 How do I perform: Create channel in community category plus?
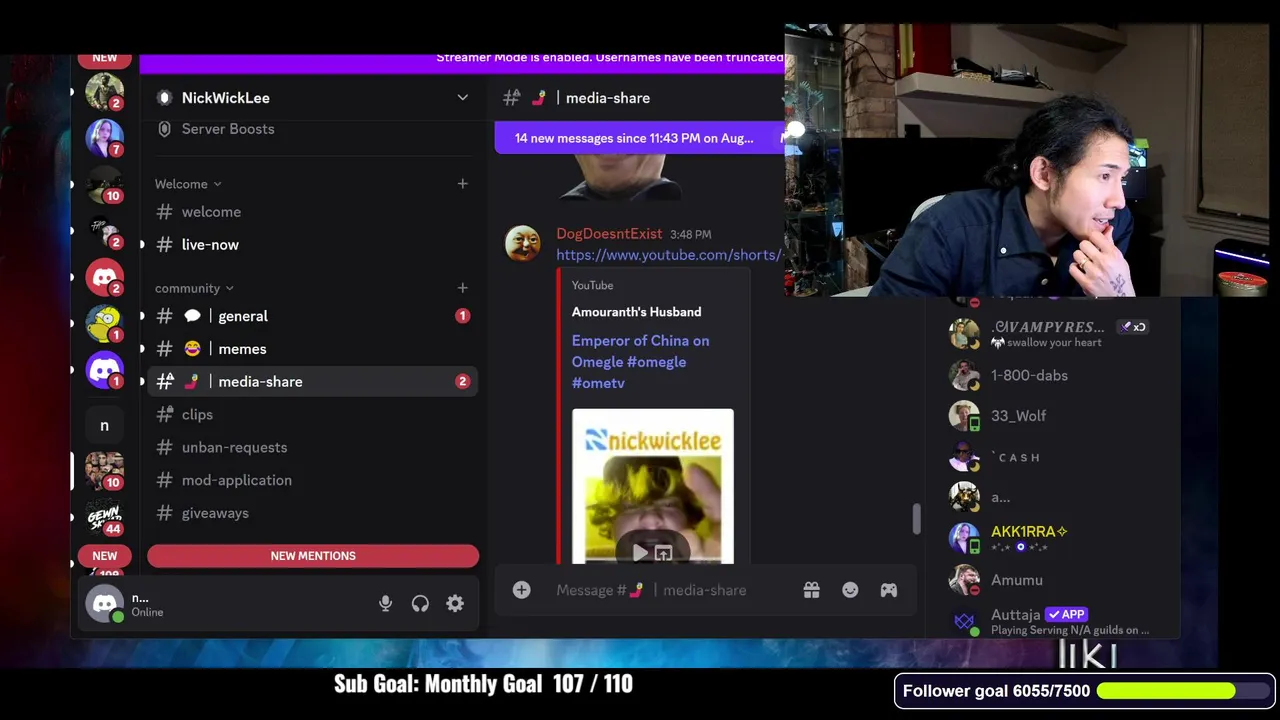[462, 288]
